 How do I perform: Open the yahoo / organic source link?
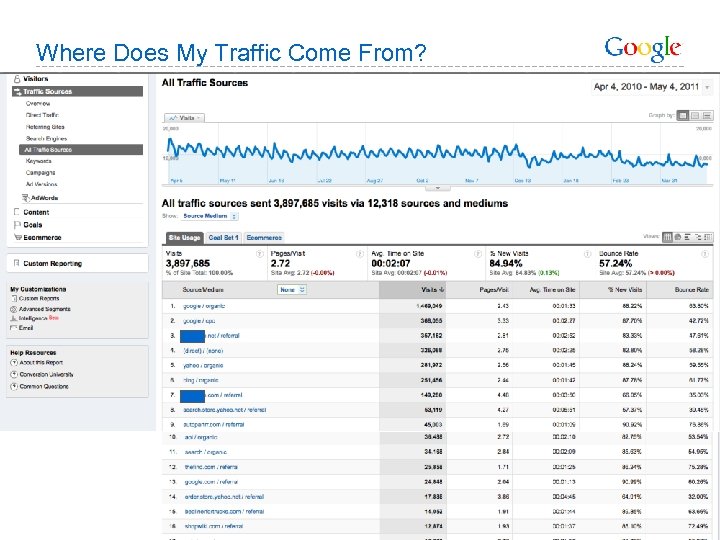203,366
